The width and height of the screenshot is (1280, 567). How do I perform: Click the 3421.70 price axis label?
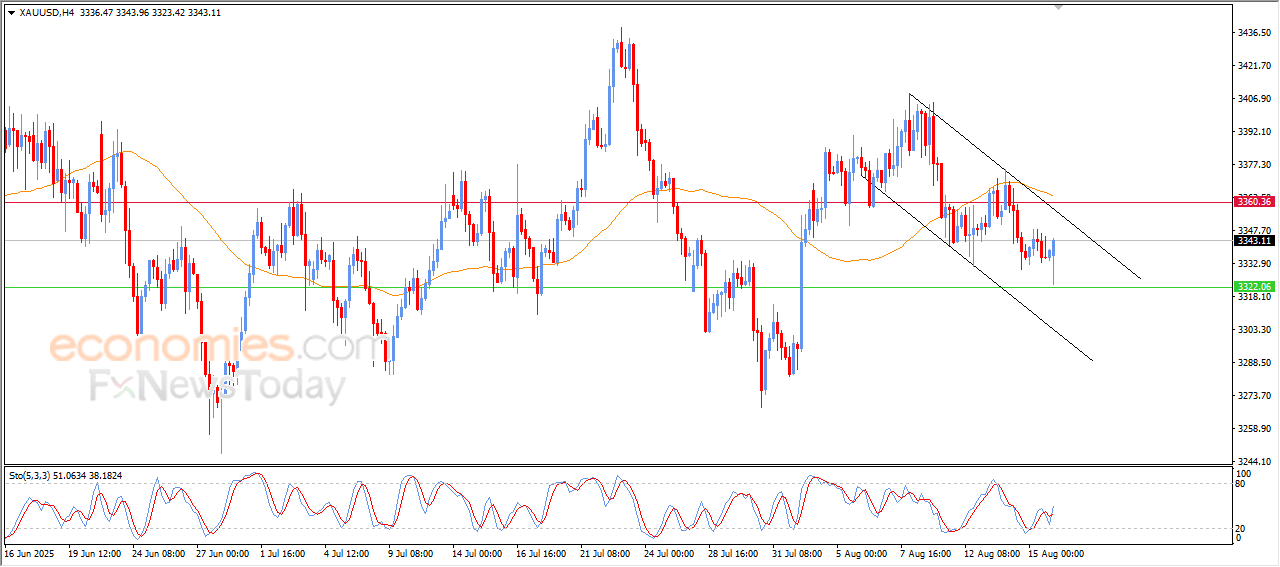1254,66
